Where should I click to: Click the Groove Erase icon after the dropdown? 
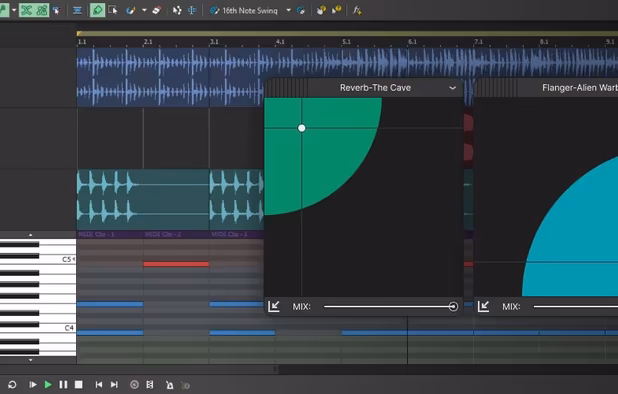coord(301,10)
